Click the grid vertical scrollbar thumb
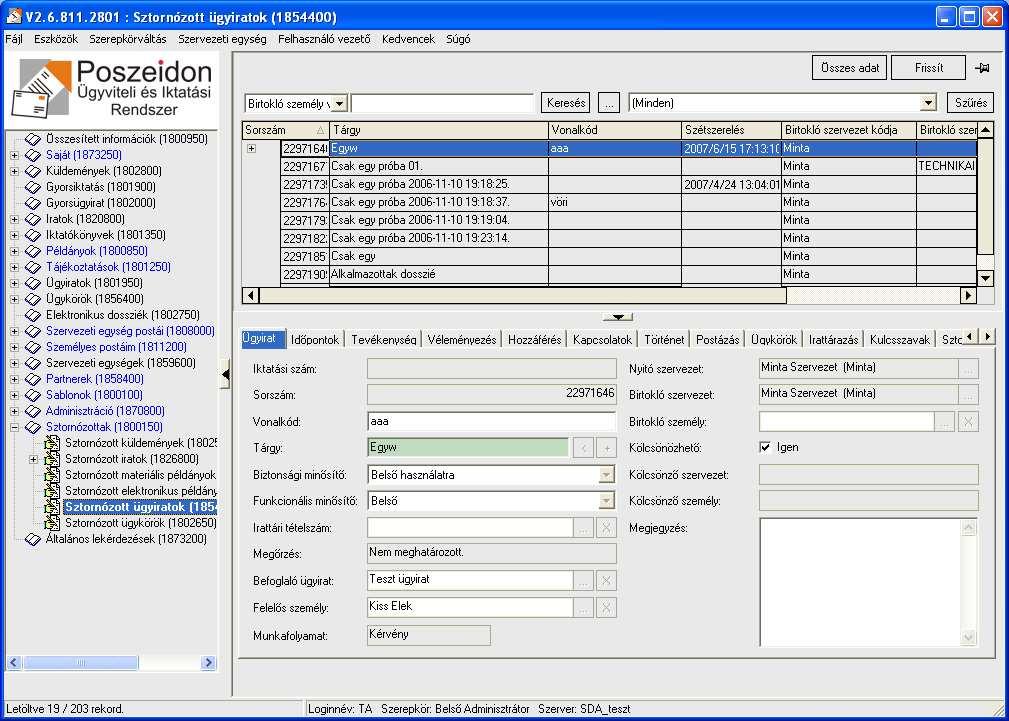Image resolution: width=1009 pixels, height=721 pixels. (x=985, y=196)
